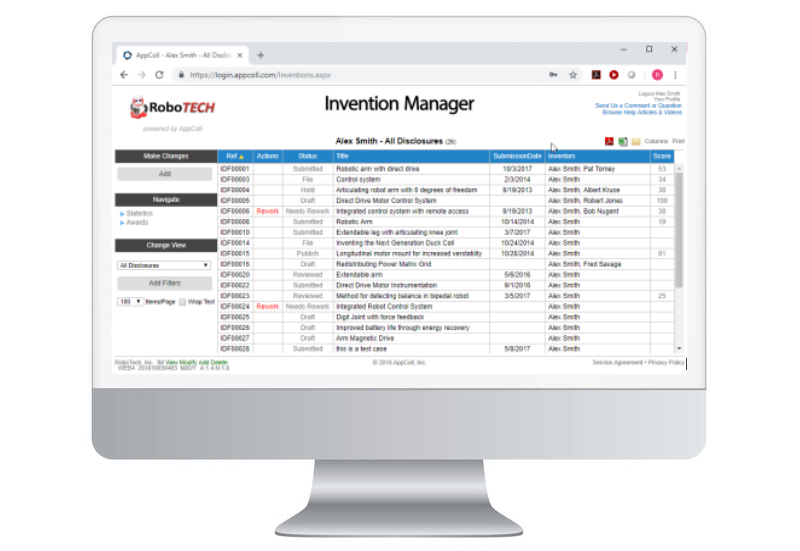
Task: Click the green Excel export icon
Action: pyautogui.click(x=622, y=142)
